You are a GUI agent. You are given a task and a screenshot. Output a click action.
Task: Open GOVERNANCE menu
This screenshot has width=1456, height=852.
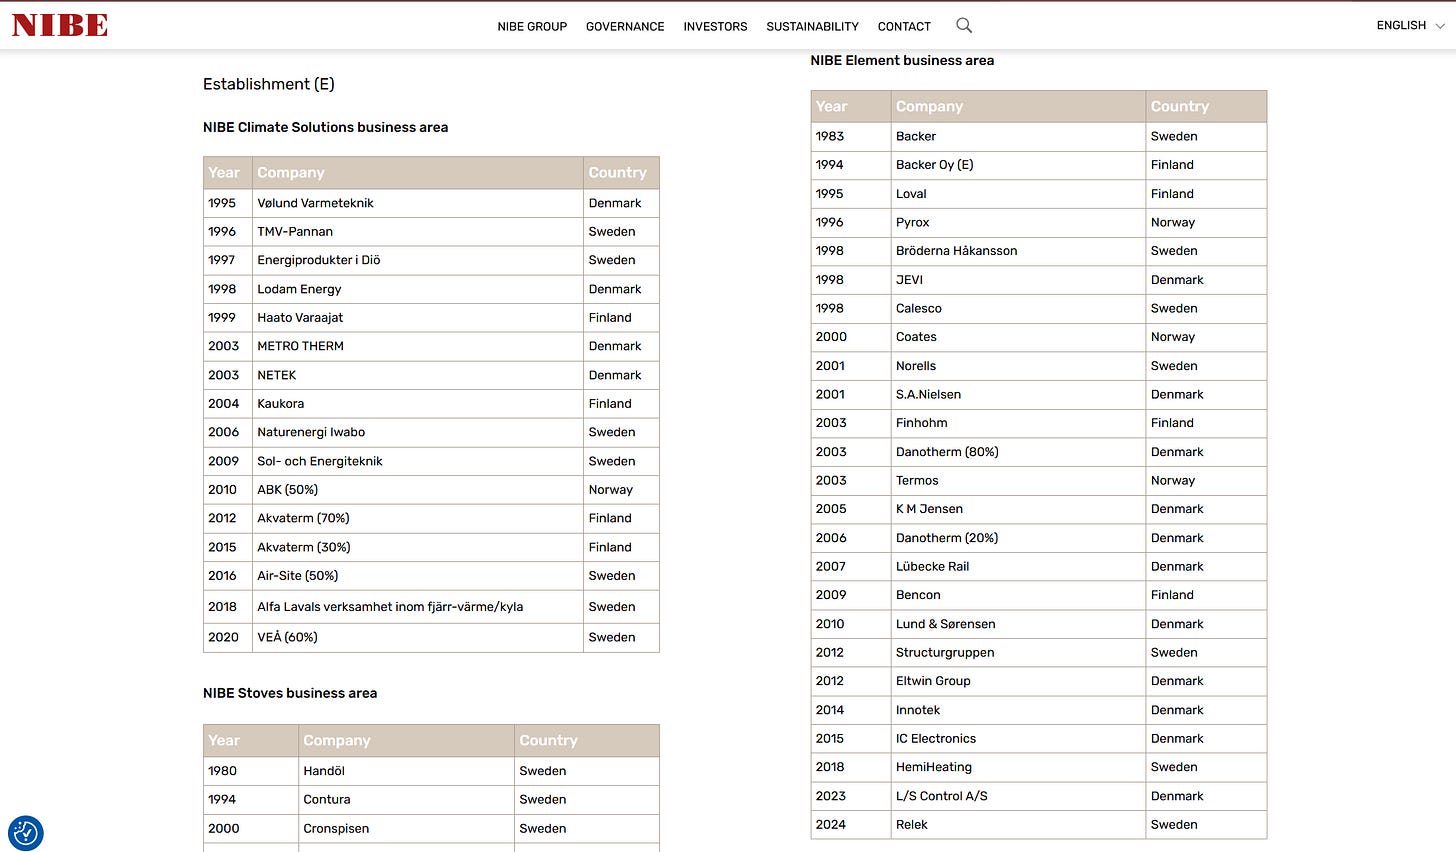(x=625, y=26)
